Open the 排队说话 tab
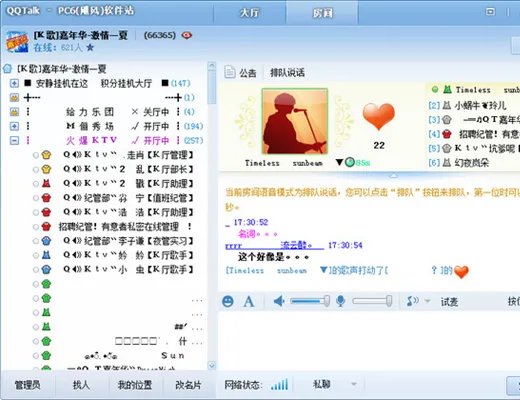Image resolution: width=520 pixels, height=400 pixels. click(x=287, y=72)
